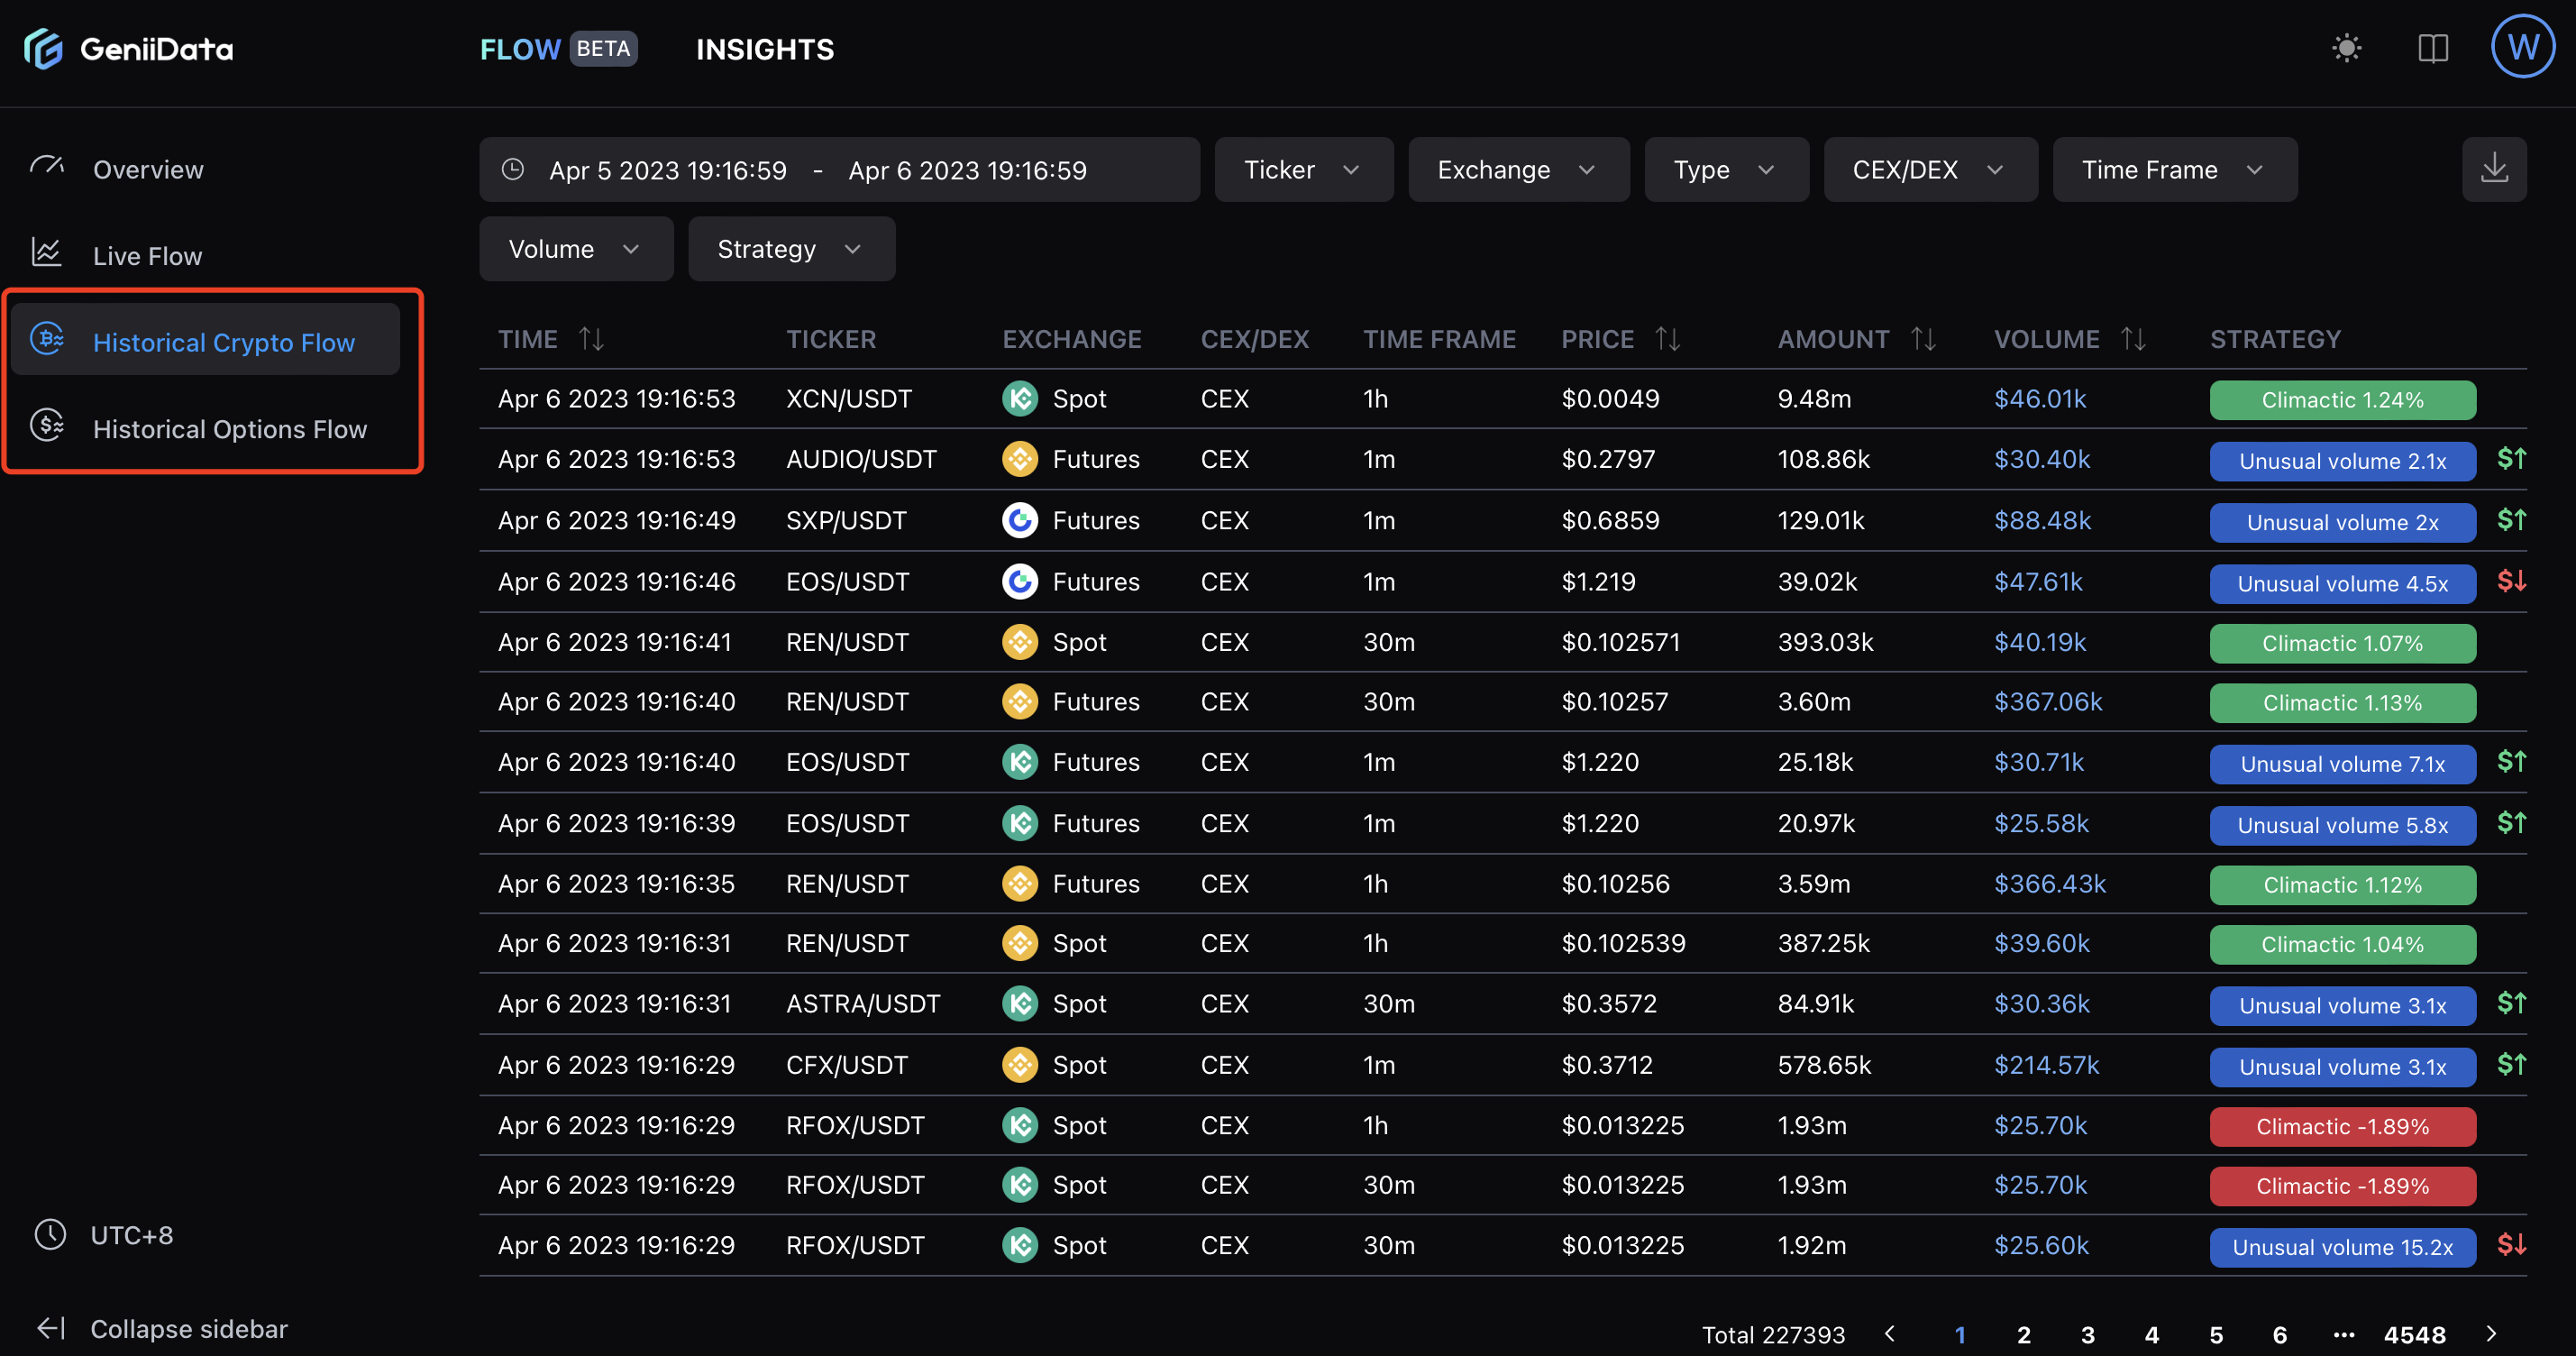Go to page 4548
2576x1356 pixels.
[2414, 1334]
